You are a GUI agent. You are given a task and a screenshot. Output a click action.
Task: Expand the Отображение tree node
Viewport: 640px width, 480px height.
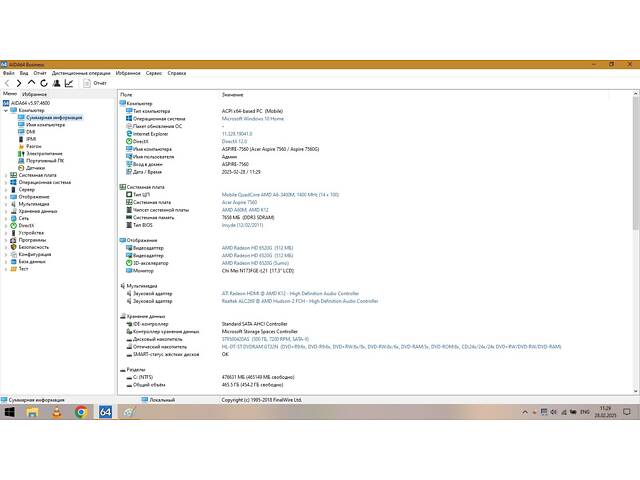tap(6, 197)
